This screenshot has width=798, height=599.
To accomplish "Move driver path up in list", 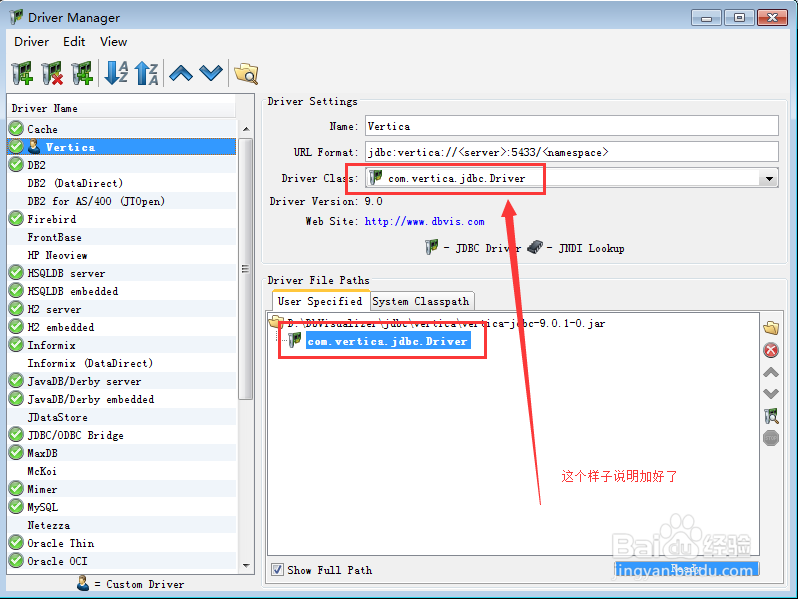I will click(x=771, y=373).
